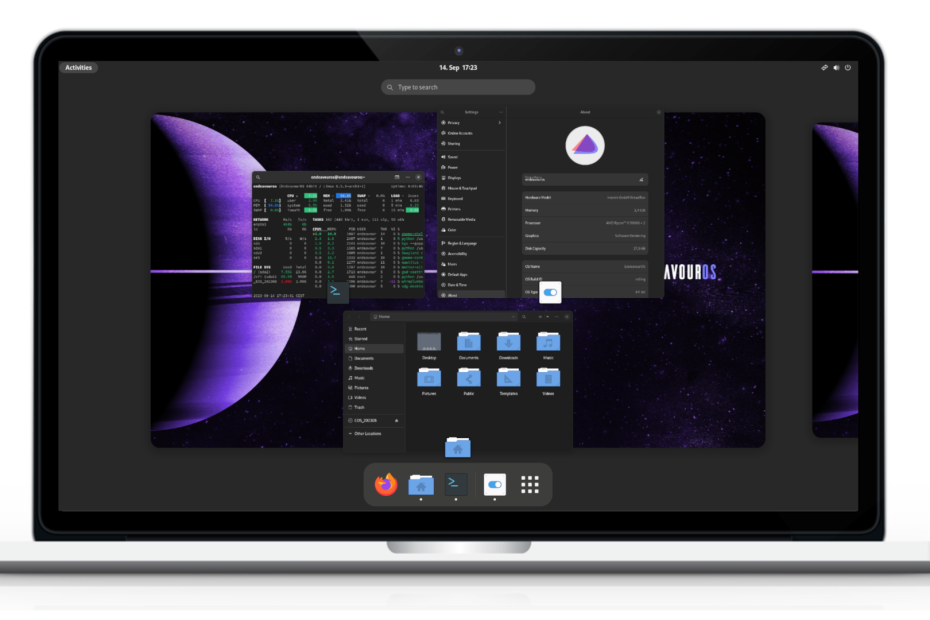930x620 pixels.
Task: Show the applications grid
Action: (530, 485)
